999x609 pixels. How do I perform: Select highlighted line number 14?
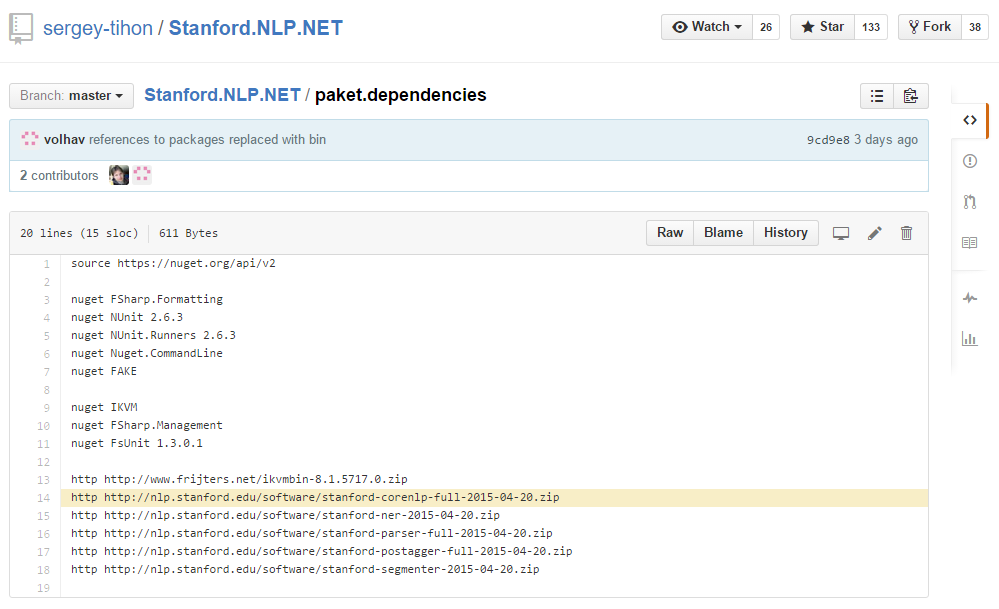click(x=43, y=498)
